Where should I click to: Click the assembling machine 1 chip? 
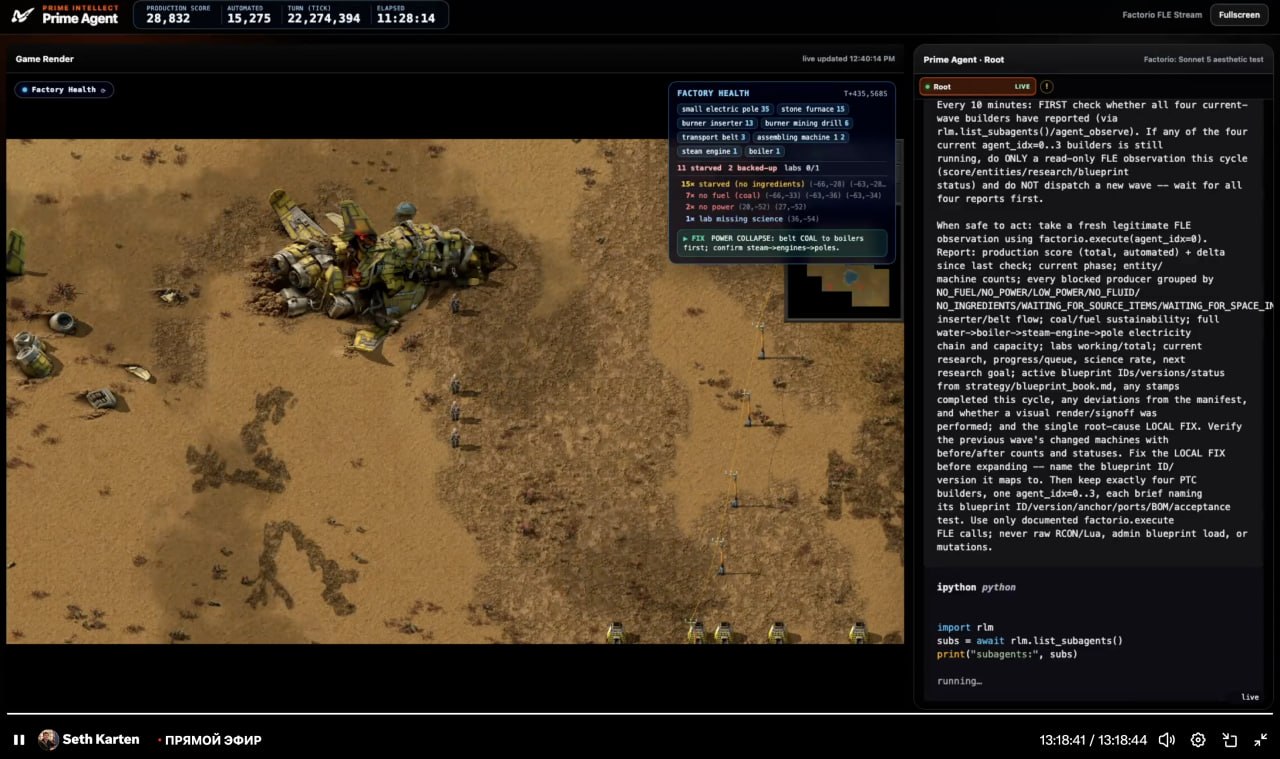pos(801,137)
